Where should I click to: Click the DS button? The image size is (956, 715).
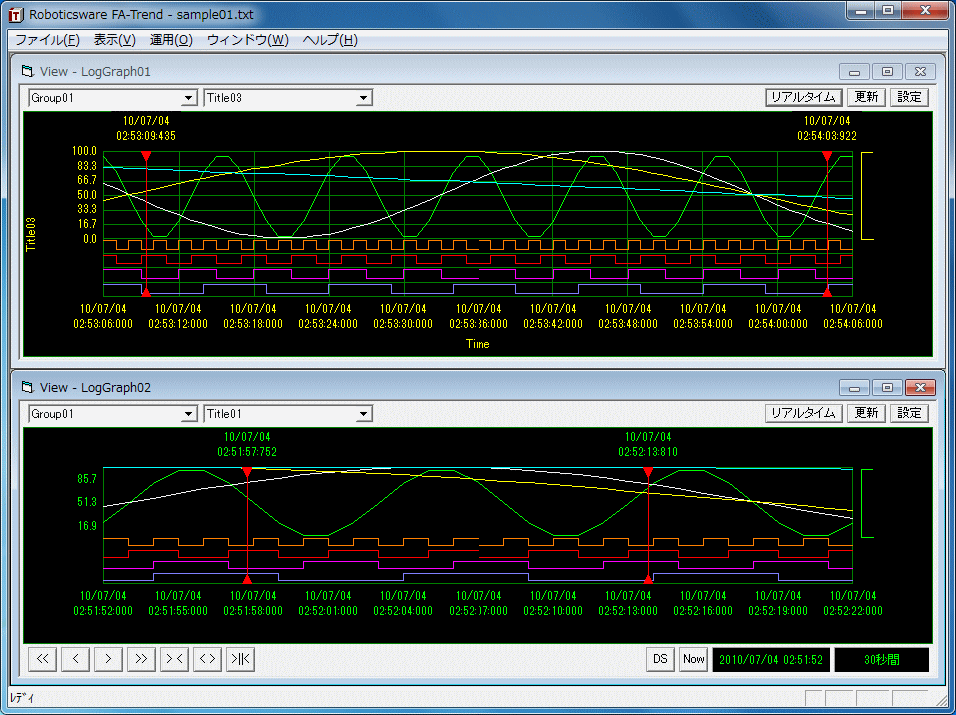(660, 659)
